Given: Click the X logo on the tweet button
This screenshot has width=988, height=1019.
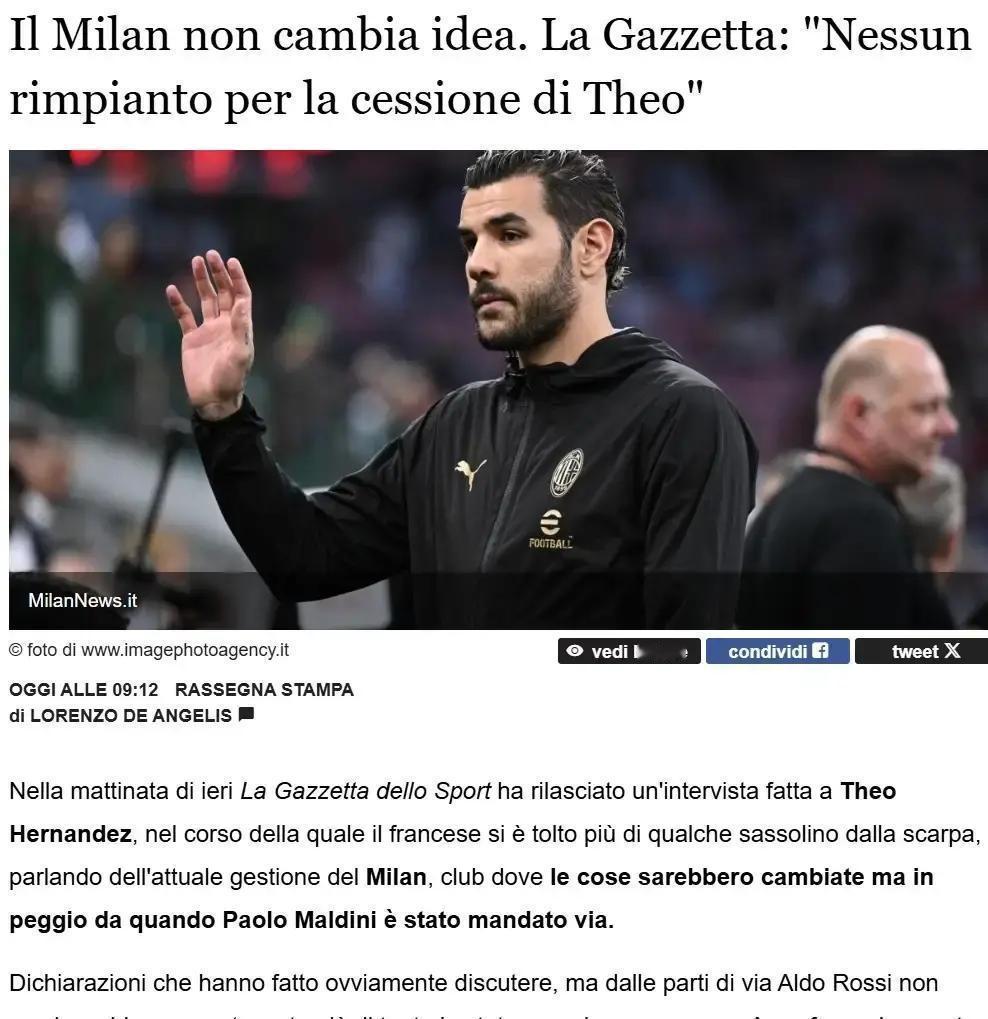Looking at the screenshot, I should 952,651.
